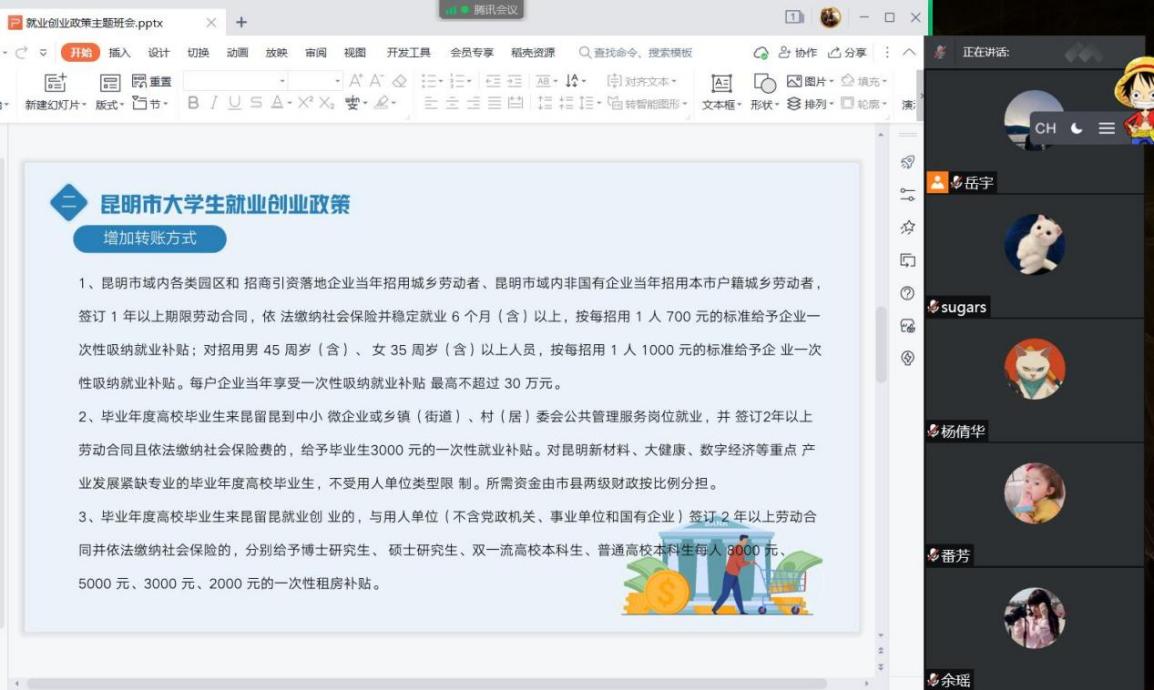Viewport: 1154px width, 690px height.
Task: Click the vertical scrollbar of the slide editor
Action: pos(881,345)
